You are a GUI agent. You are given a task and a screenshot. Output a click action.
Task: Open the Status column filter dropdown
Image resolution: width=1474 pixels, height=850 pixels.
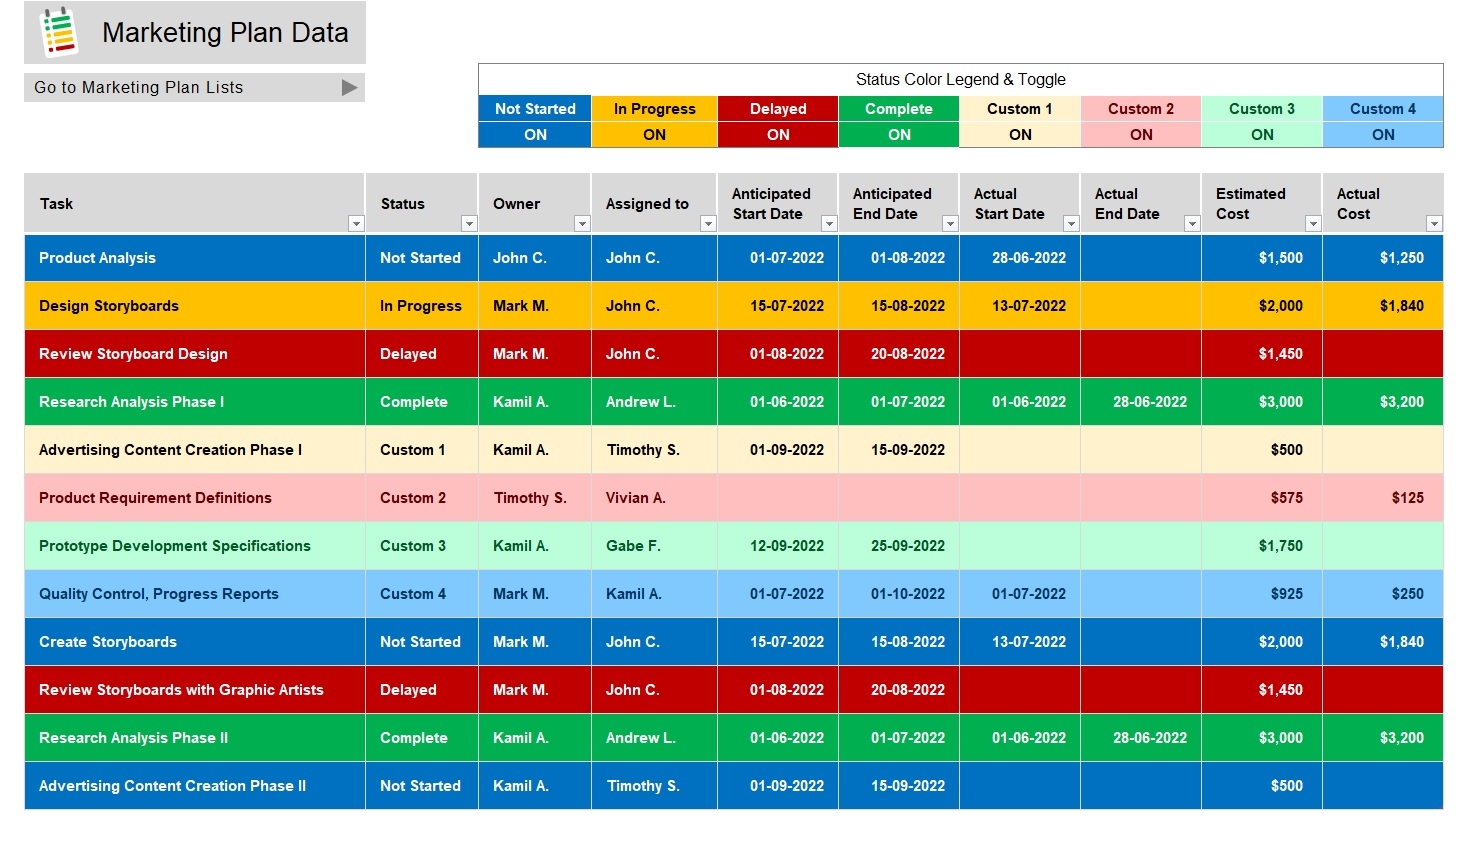(x=469, y=223)
